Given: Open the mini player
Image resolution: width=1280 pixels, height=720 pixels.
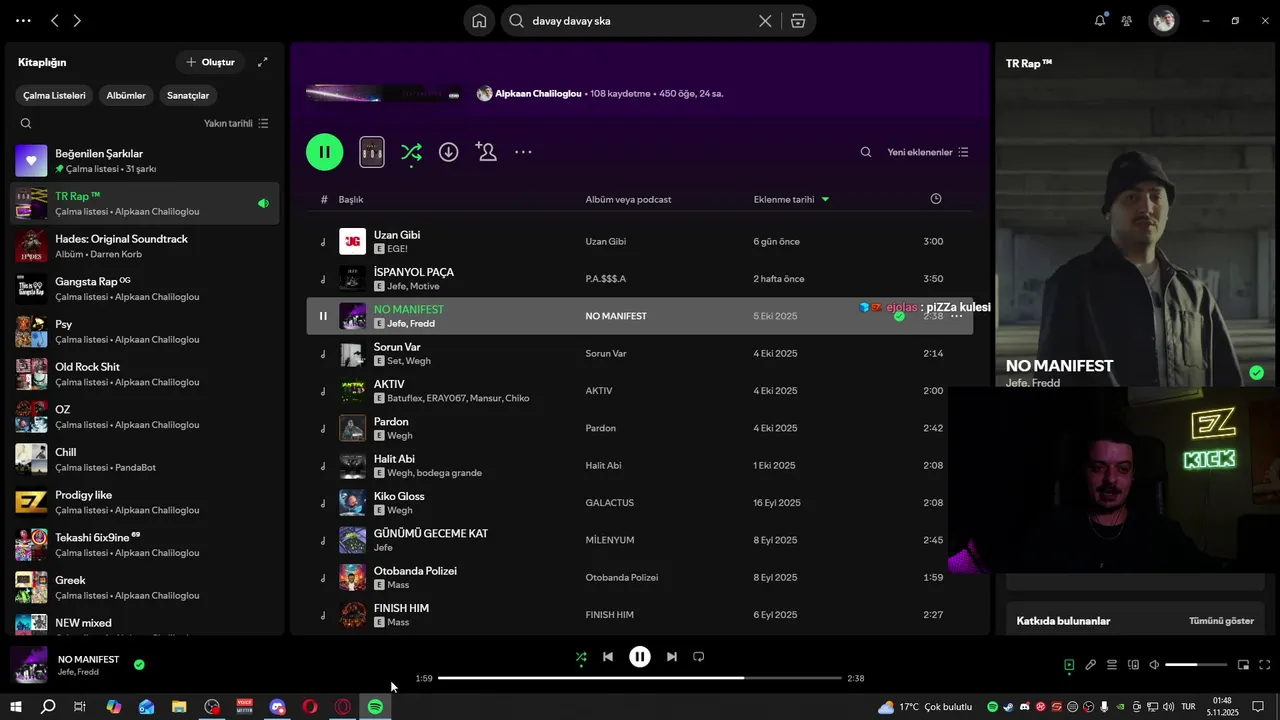Looking at the screenshot, I should click(x=1244, y=665).
